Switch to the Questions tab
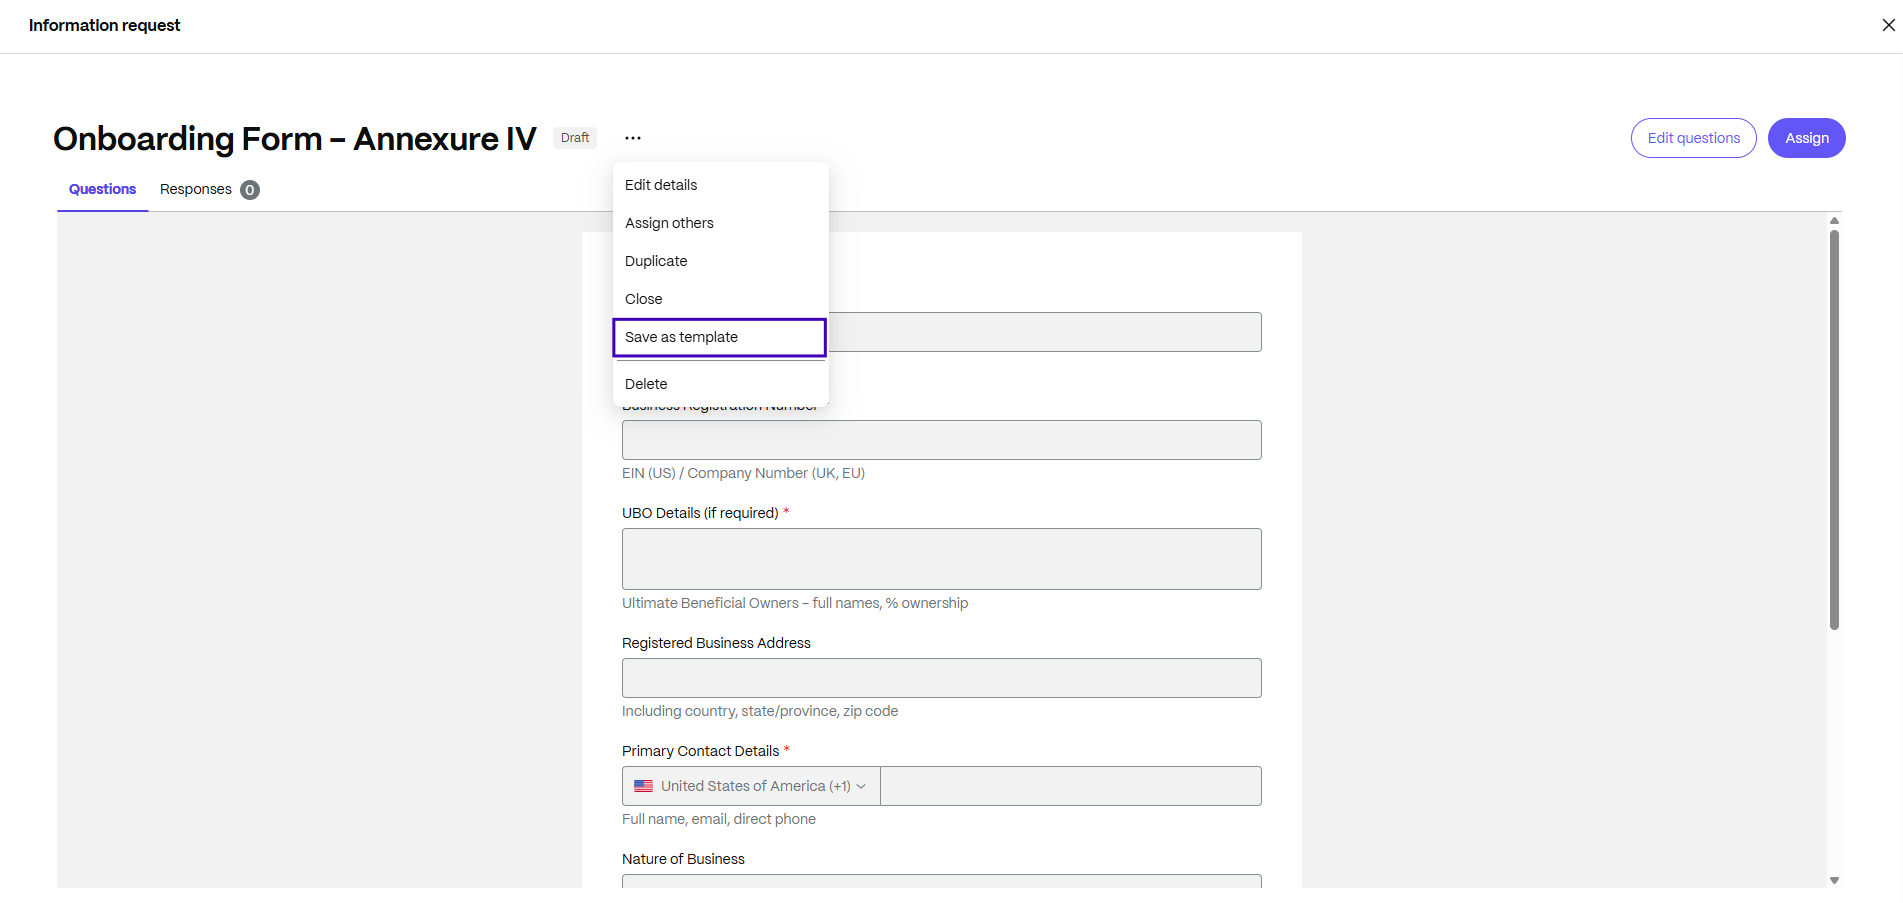1903x903 pixels. (x=102, y=189)
